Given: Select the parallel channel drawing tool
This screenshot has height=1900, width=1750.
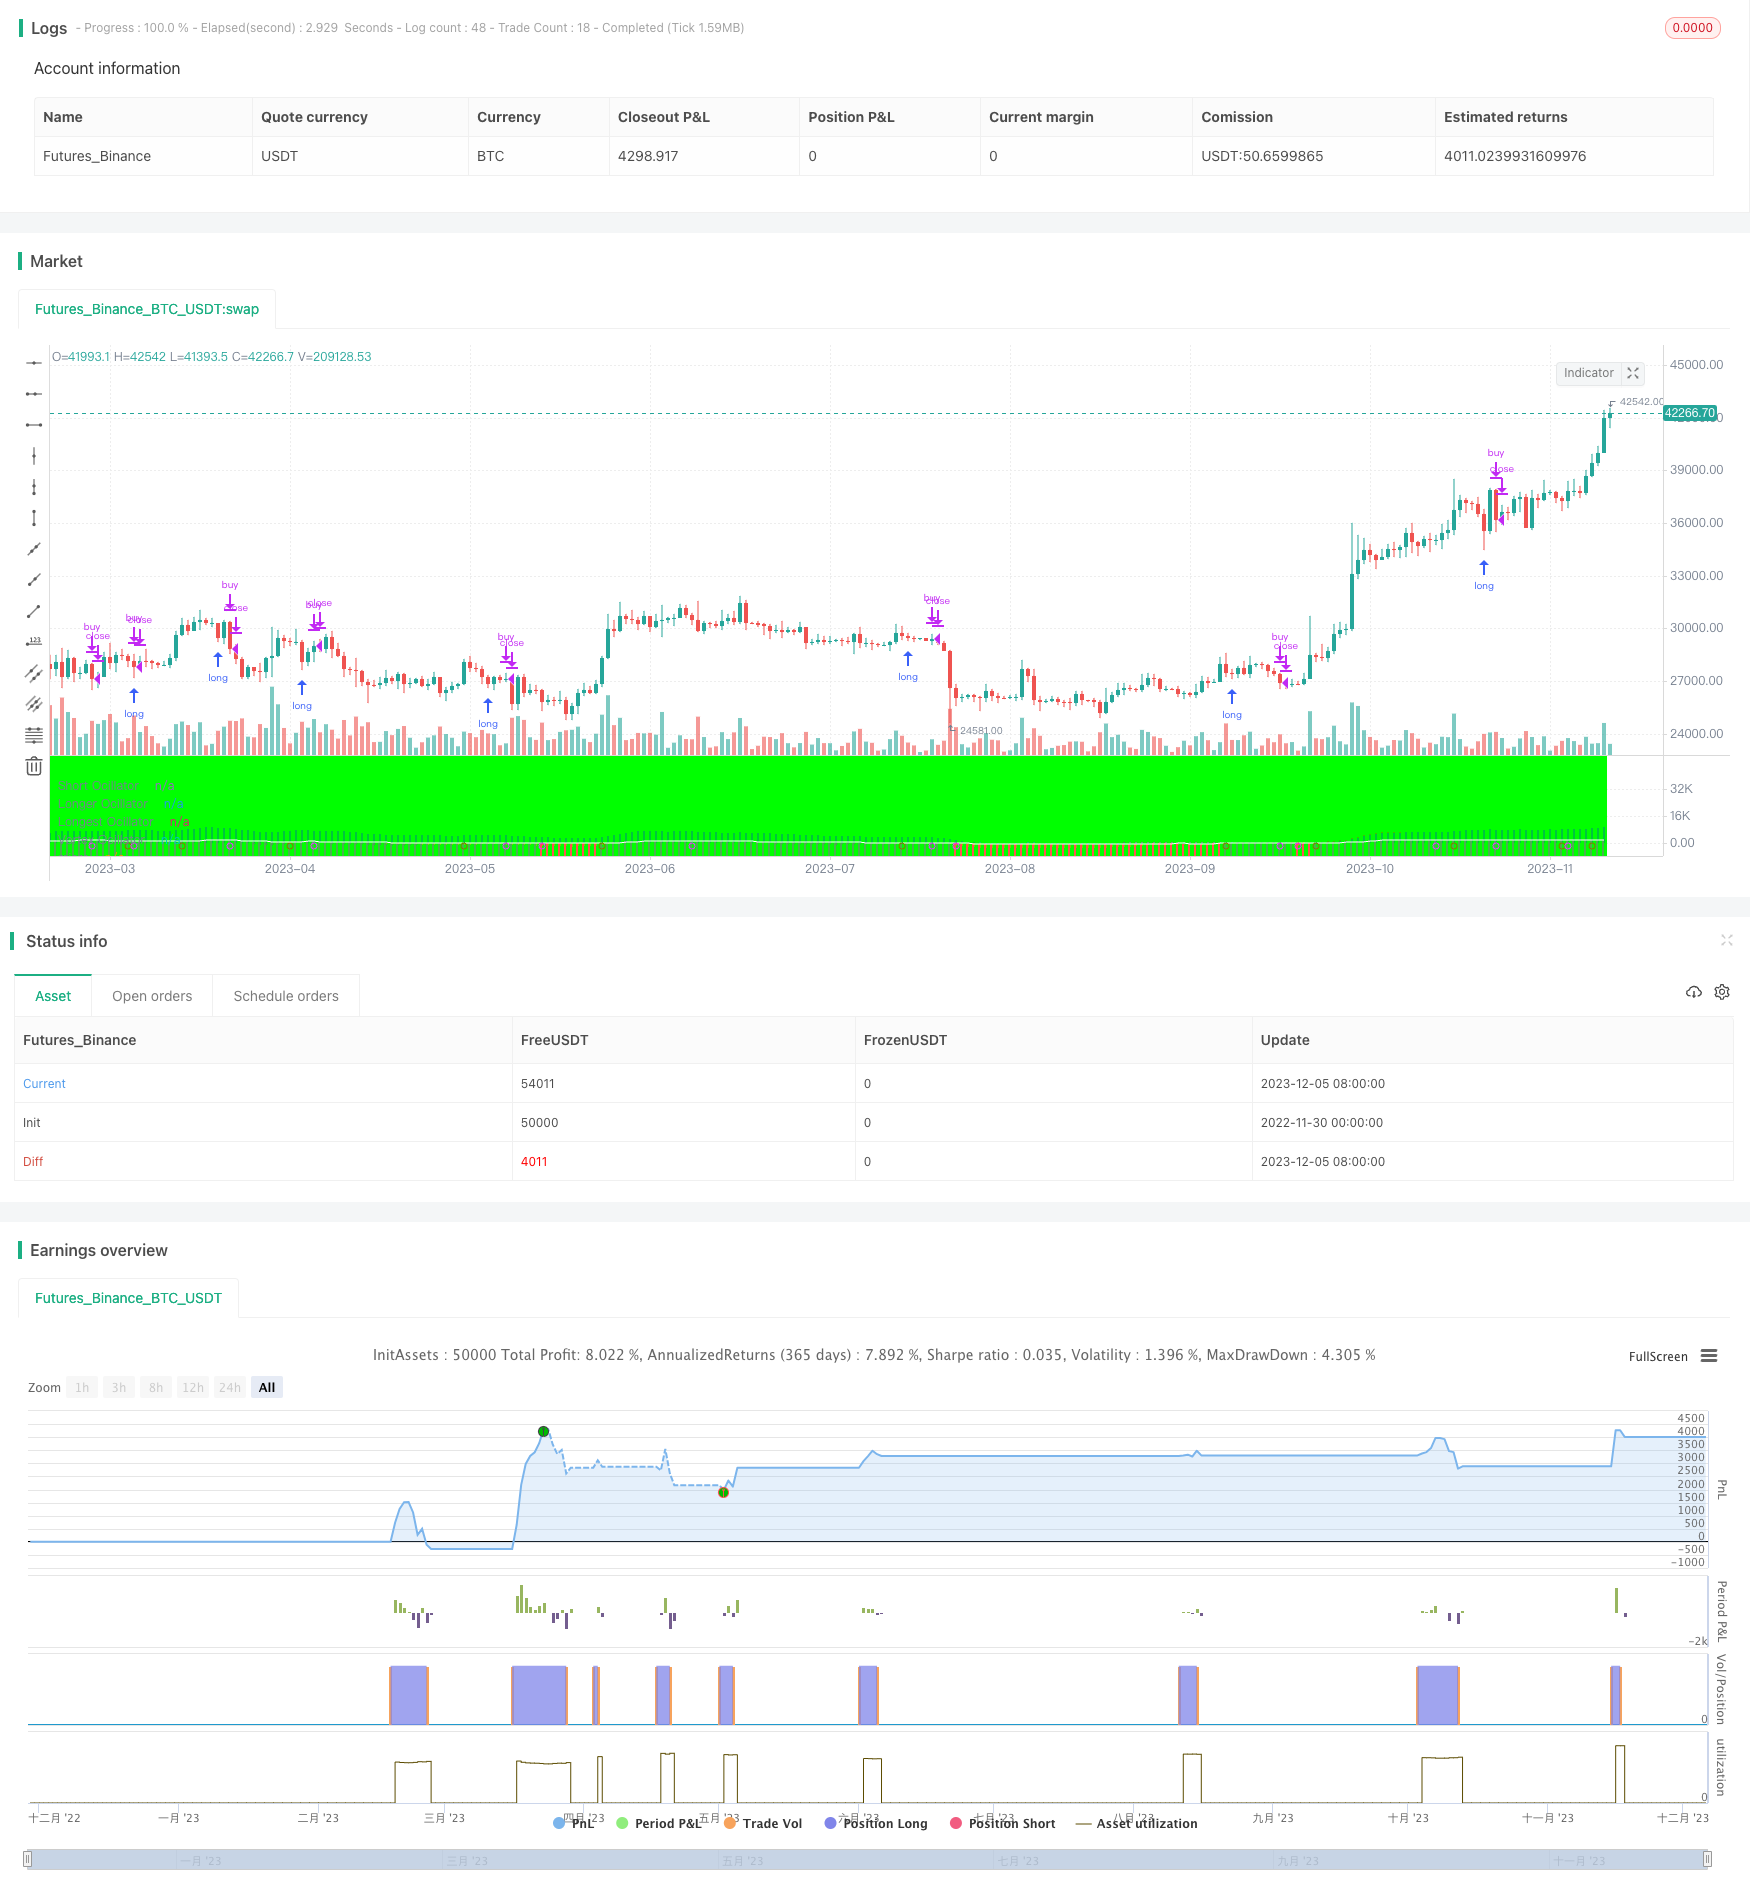Looking at the screenshot, I should point(34,673).
